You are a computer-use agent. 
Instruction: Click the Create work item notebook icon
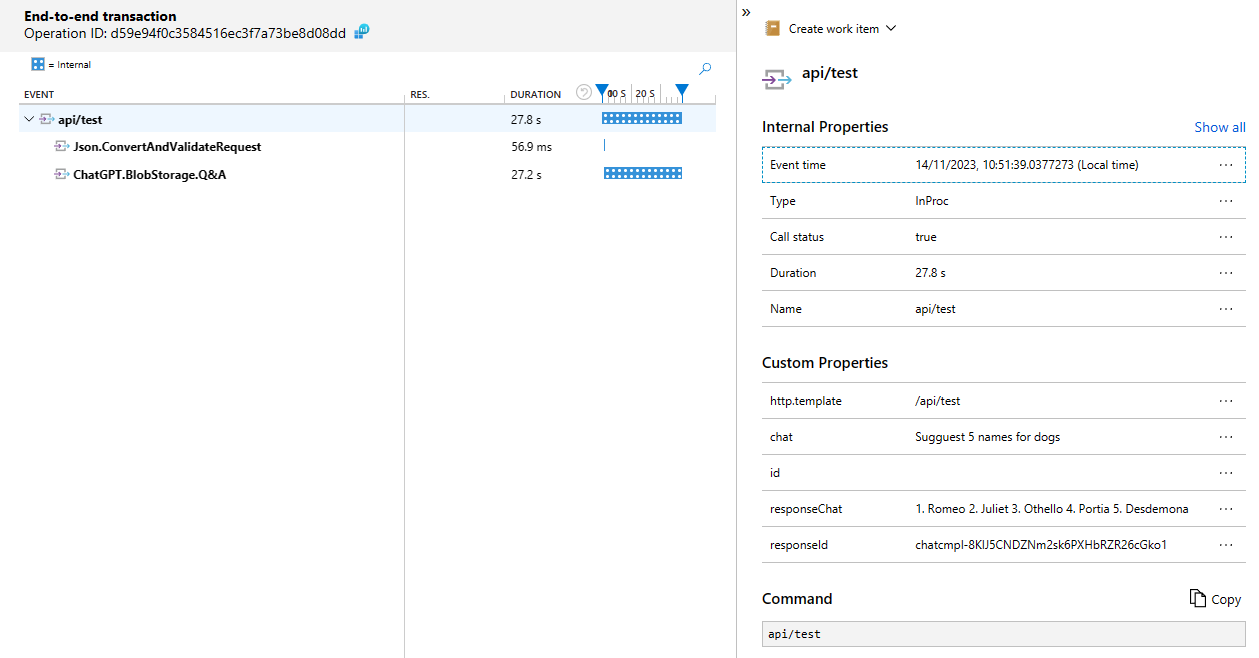[772, 29]
